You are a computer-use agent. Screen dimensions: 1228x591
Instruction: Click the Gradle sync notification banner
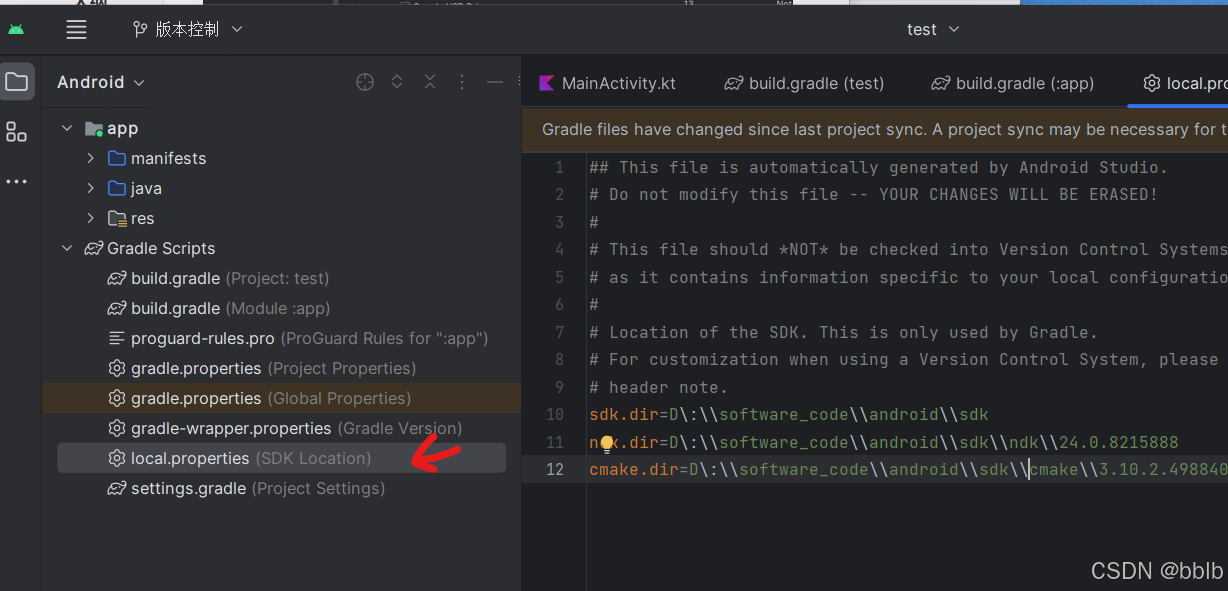[875, 129]
